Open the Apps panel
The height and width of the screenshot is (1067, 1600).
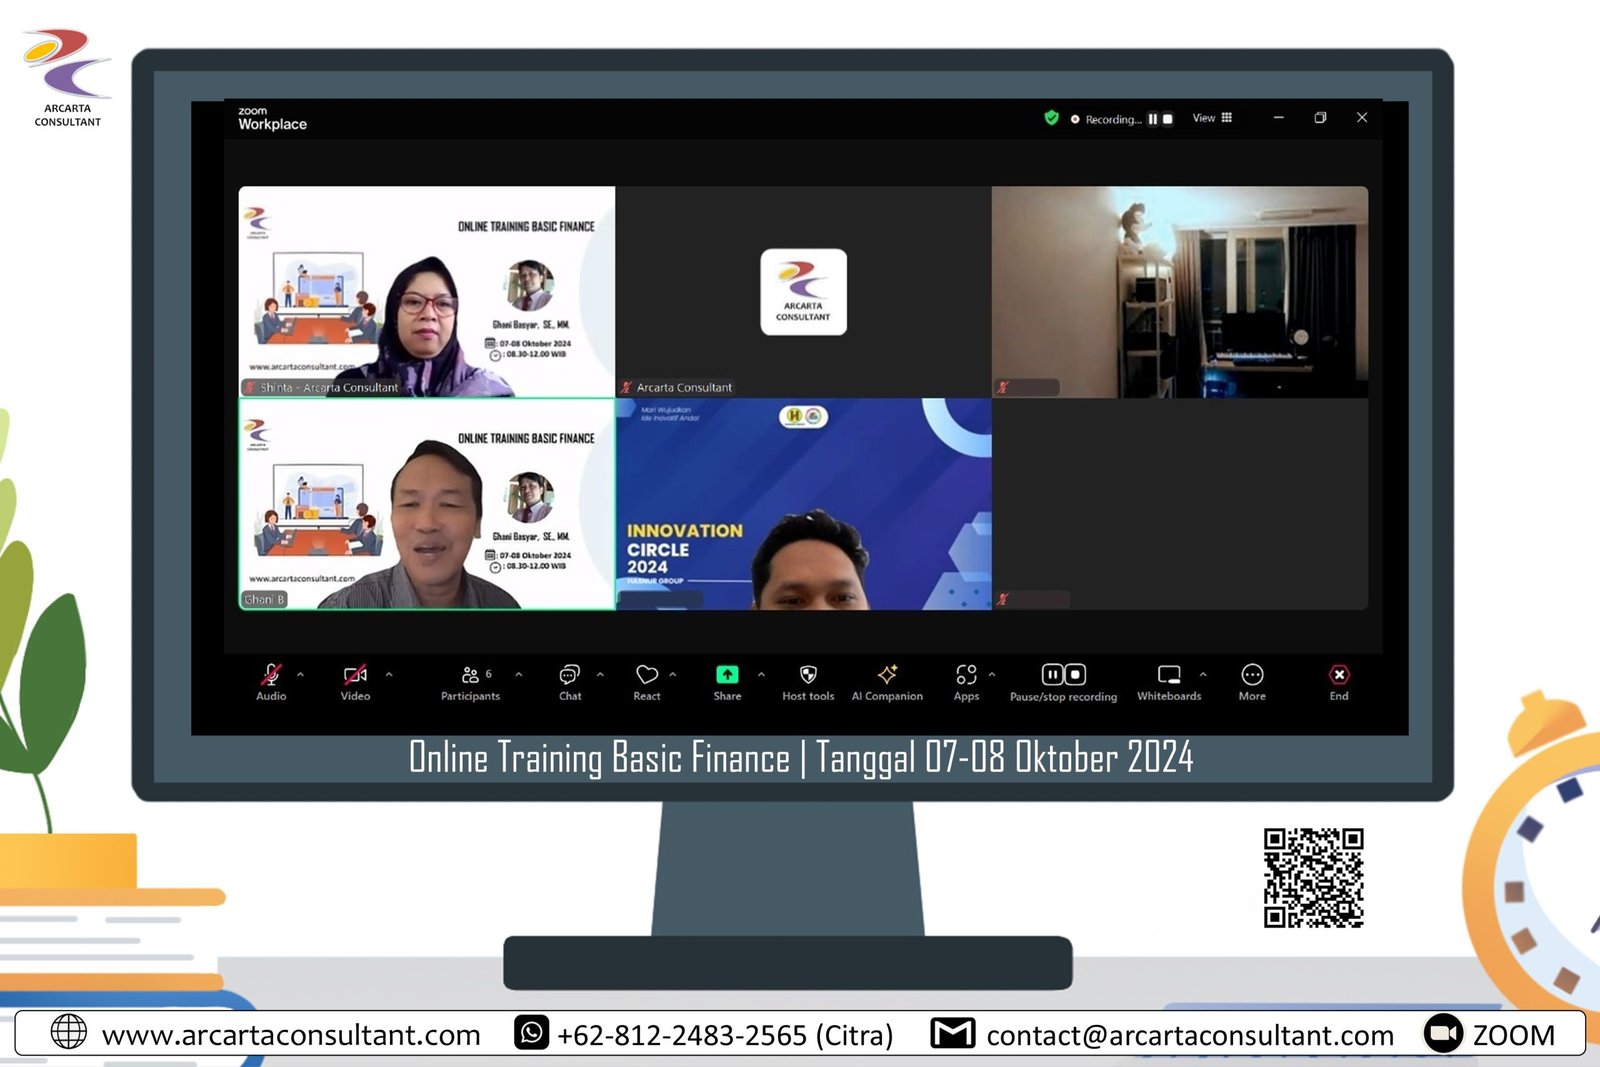pos(966,675)
